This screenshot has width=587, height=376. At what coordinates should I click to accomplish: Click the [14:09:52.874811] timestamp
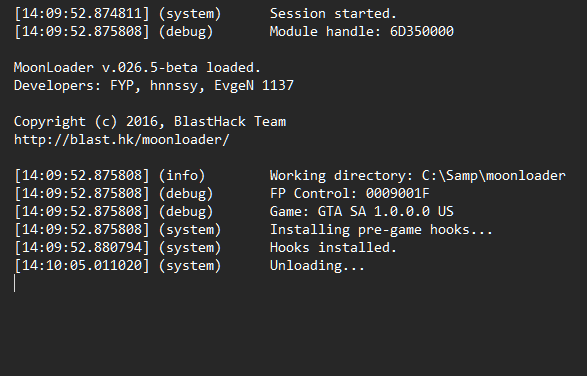(x=82, y=14)
